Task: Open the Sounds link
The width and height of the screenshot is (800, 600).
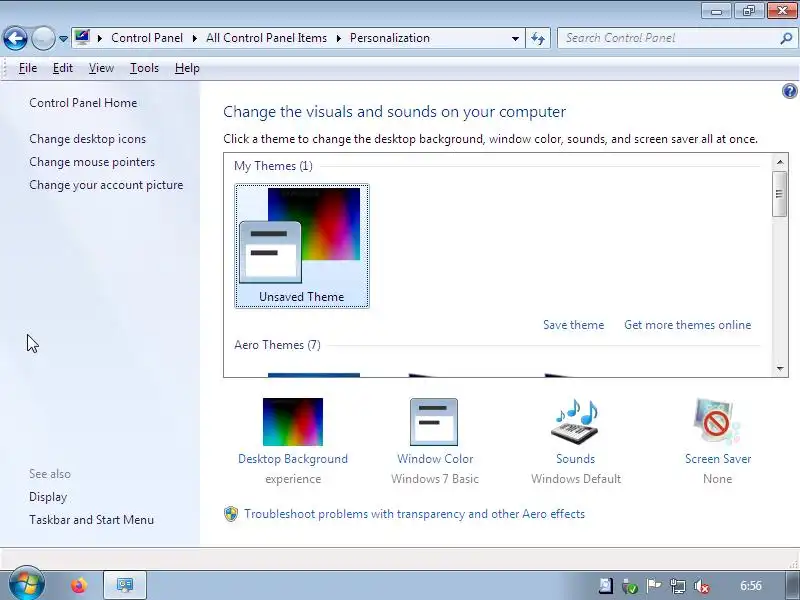Action: 576,459
